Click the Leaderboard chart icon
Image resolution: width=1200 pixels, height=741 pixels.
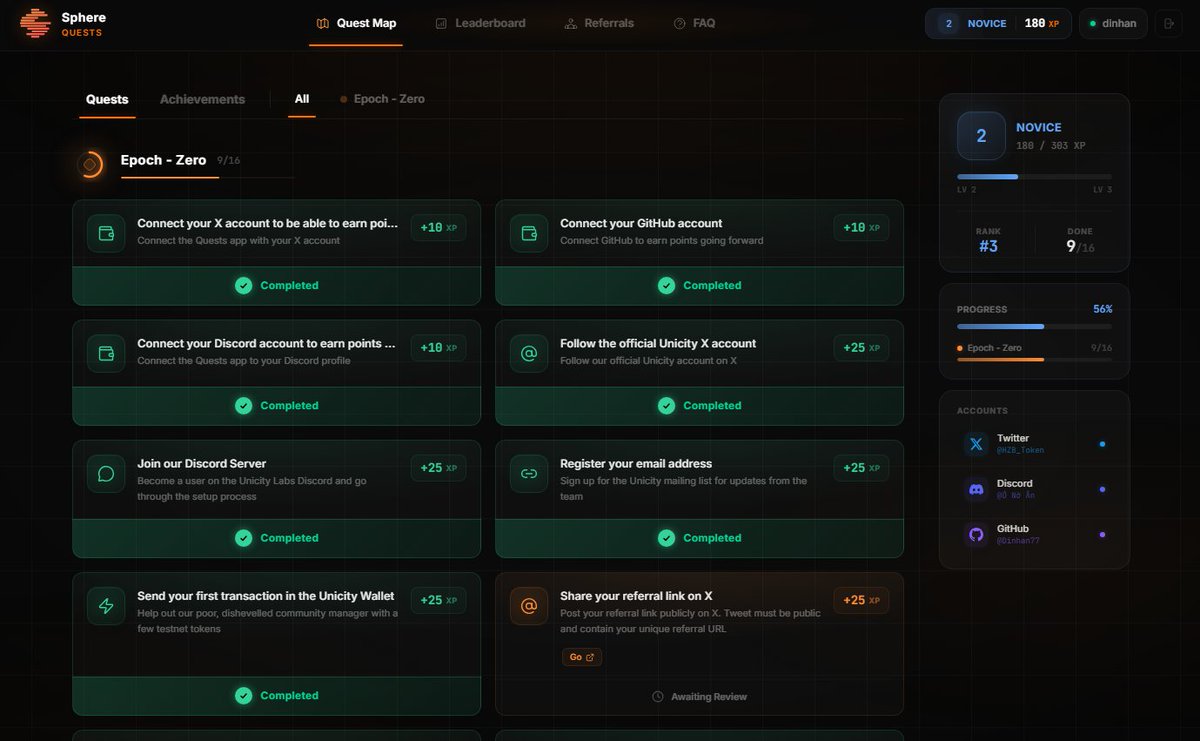[441, 23]
